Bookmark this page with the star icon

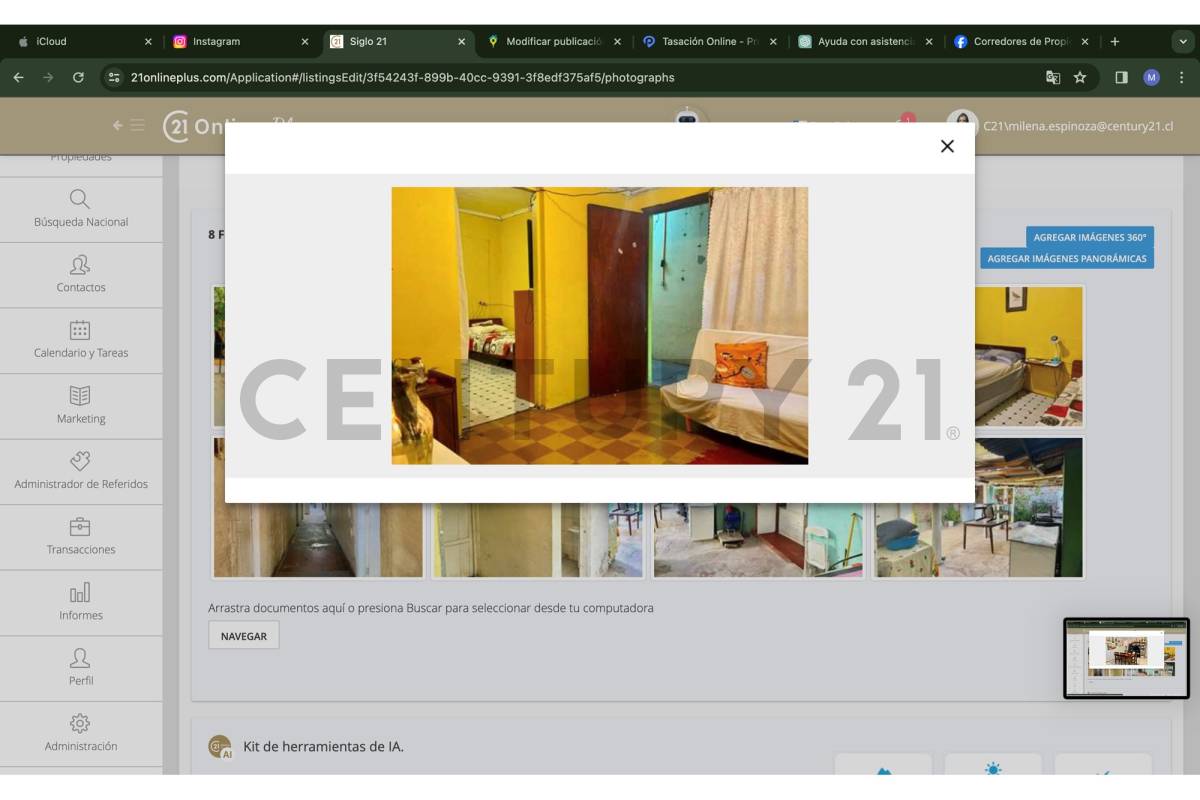(x=1080, y=77)
